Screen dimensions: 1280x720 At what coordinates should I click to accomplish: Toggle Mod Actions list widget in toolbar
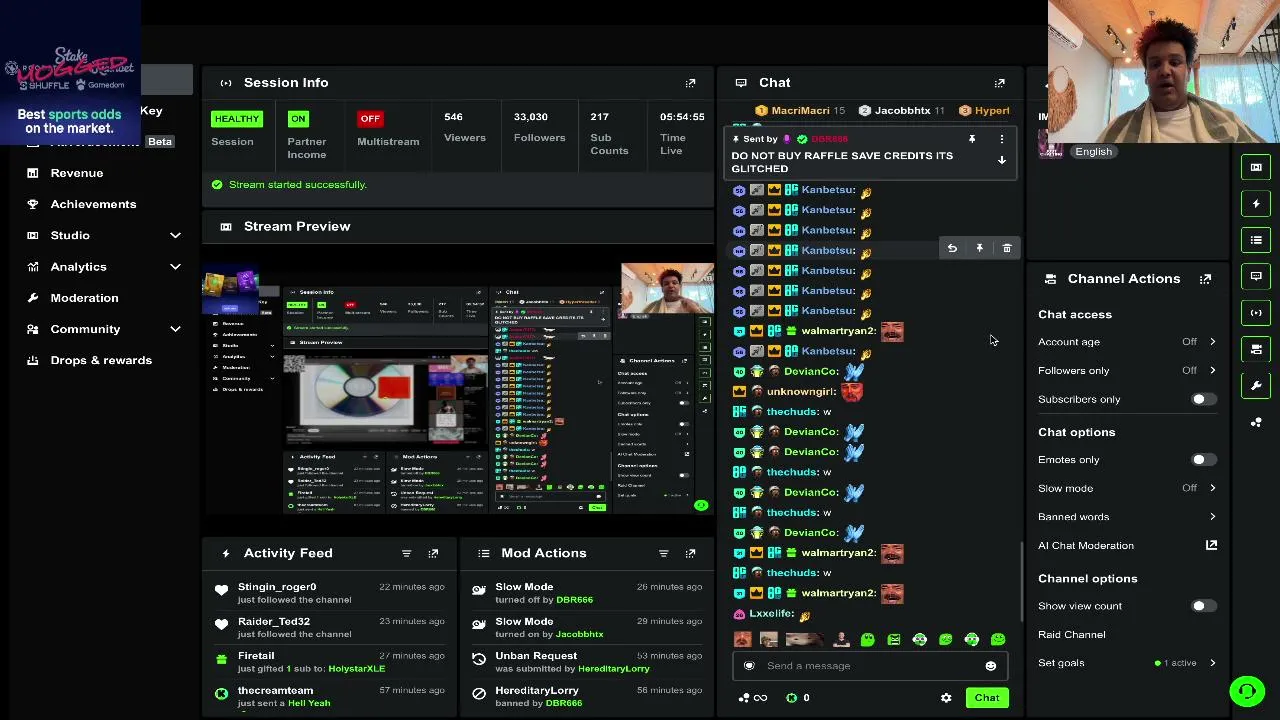click(1256, 240)
